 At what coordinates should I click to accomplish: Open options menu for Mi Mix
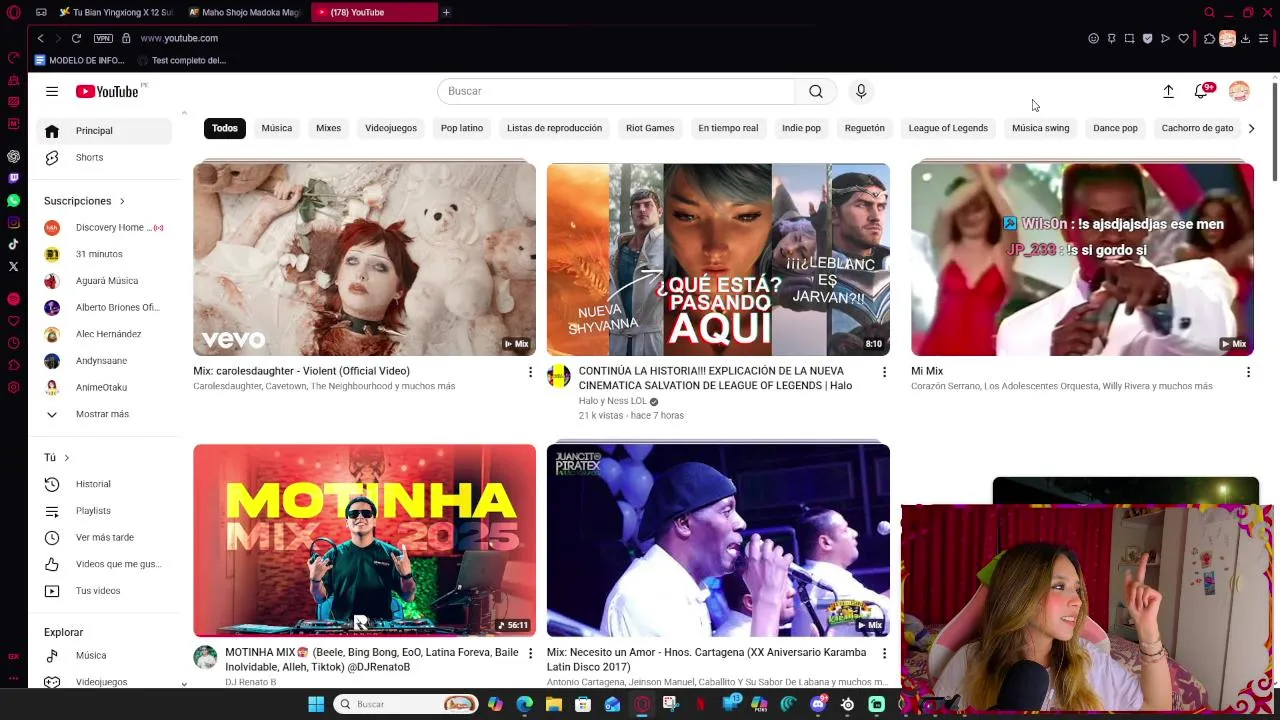[x=1248, y=372]
